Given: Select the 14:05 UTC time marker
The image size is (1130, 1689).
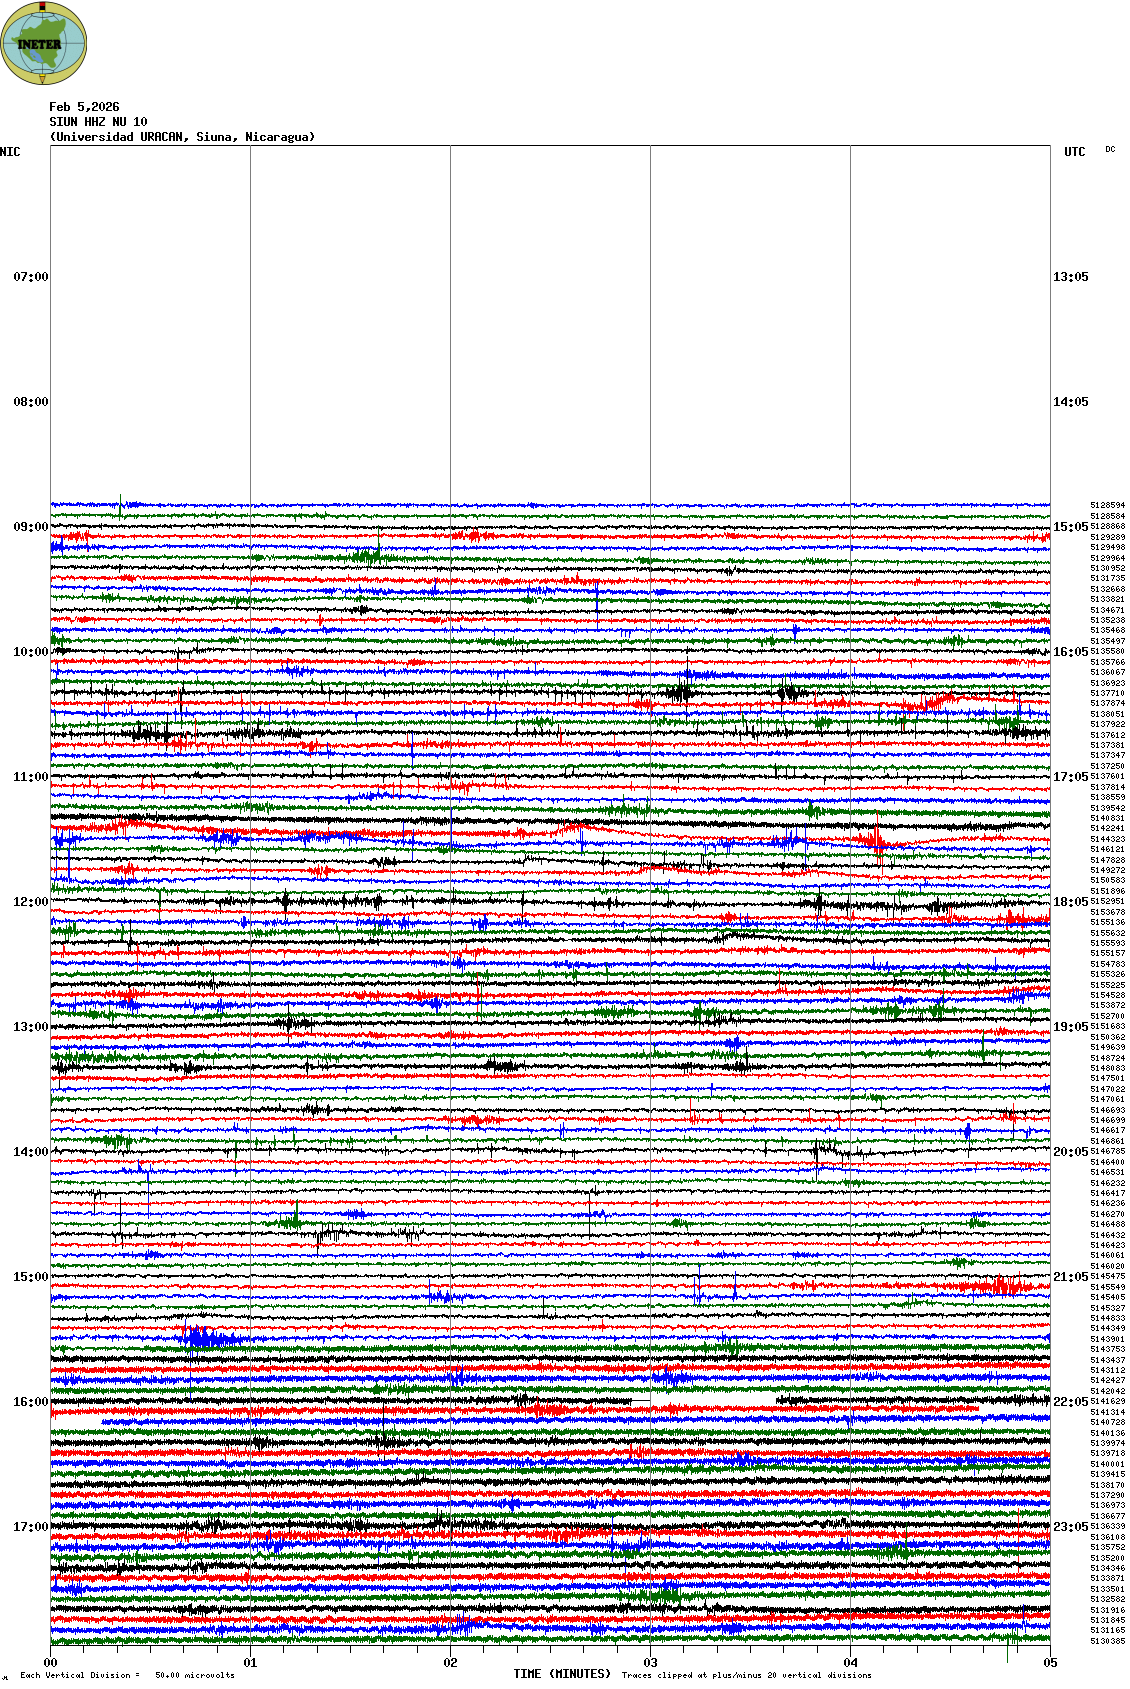Looking at the screenshot, I should [x=1070, y=402].
